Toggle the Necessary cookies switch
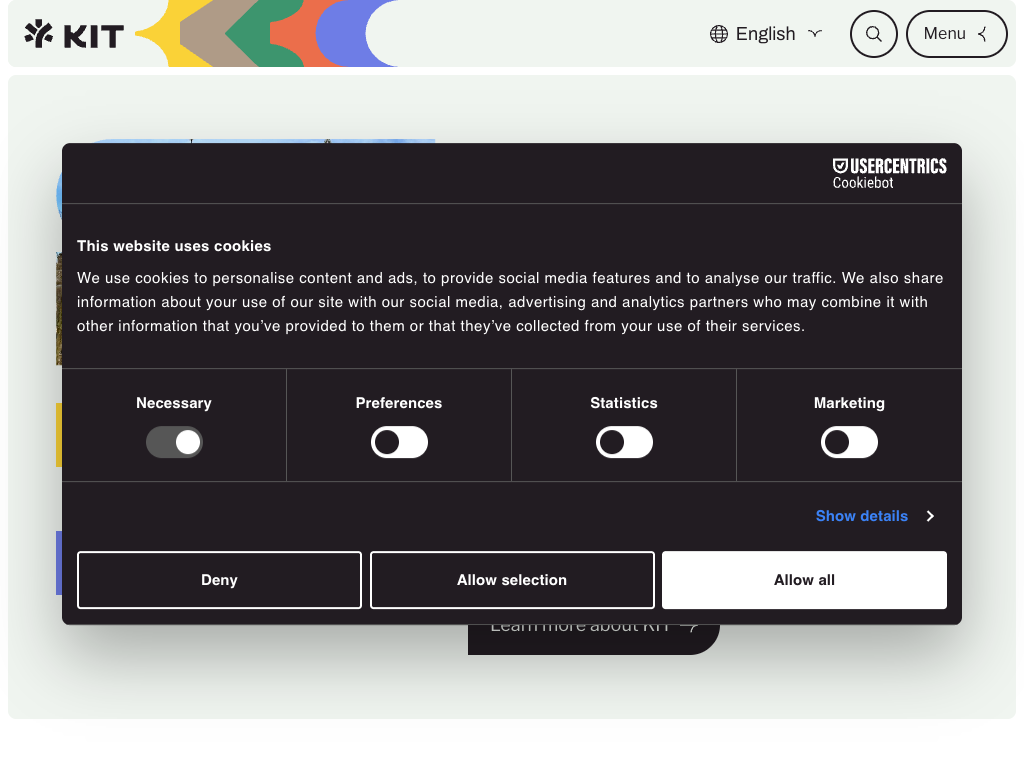Screen dimensions: 1024x768 pos(174,442)
